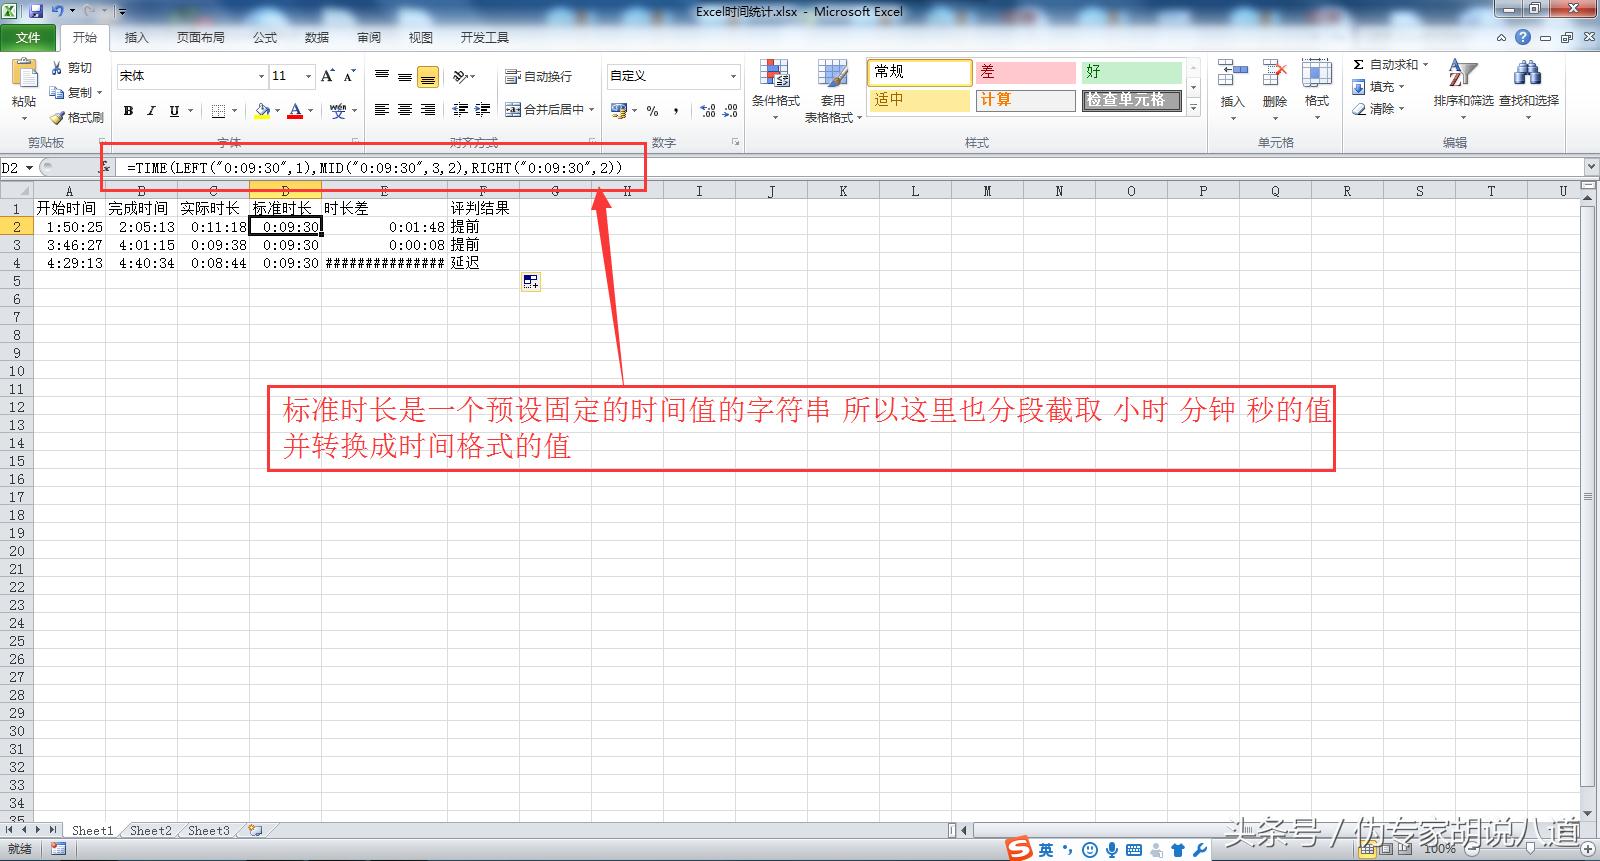Open the 自定义 number format dropdown
Viewport: 1600px width, 861px height.
[x=732, y=76]
